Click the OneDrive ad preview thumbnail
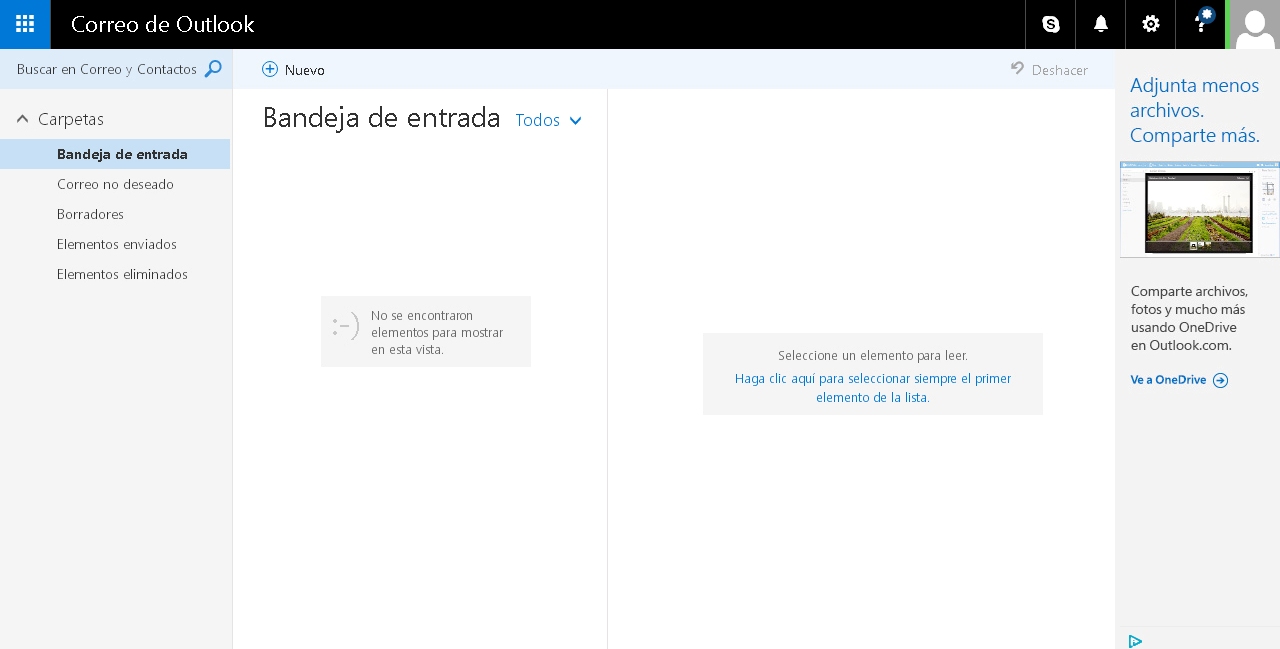This screenshot has width=1280, height=649. [1199, 209]
